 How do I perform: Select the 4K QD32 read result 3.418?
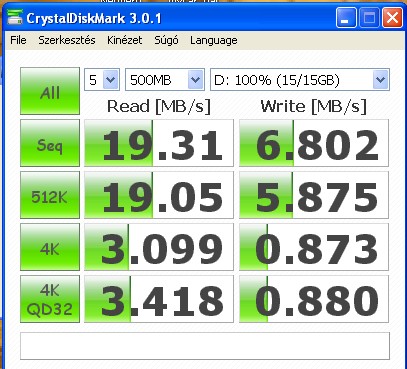159,299
